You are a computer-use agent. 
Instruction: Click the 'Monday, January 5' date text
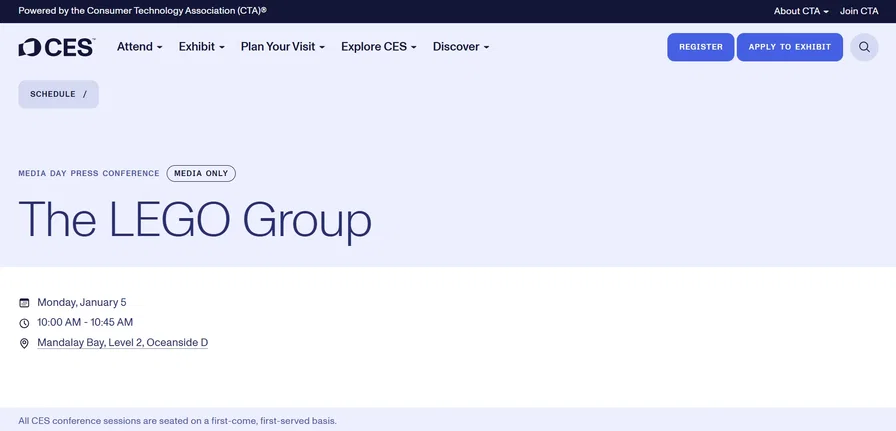pyautogui.click(x=82, y=302)
